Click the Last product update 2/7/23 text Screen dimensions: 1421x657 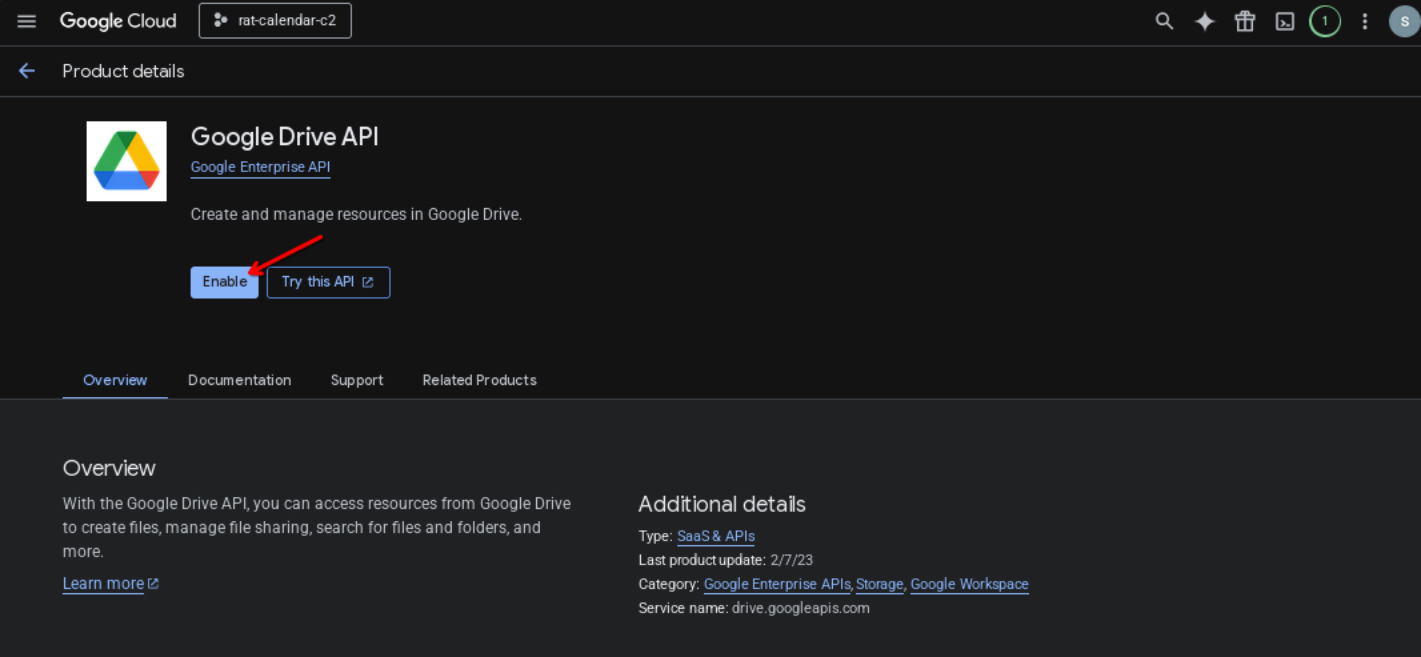coord(726,560)
